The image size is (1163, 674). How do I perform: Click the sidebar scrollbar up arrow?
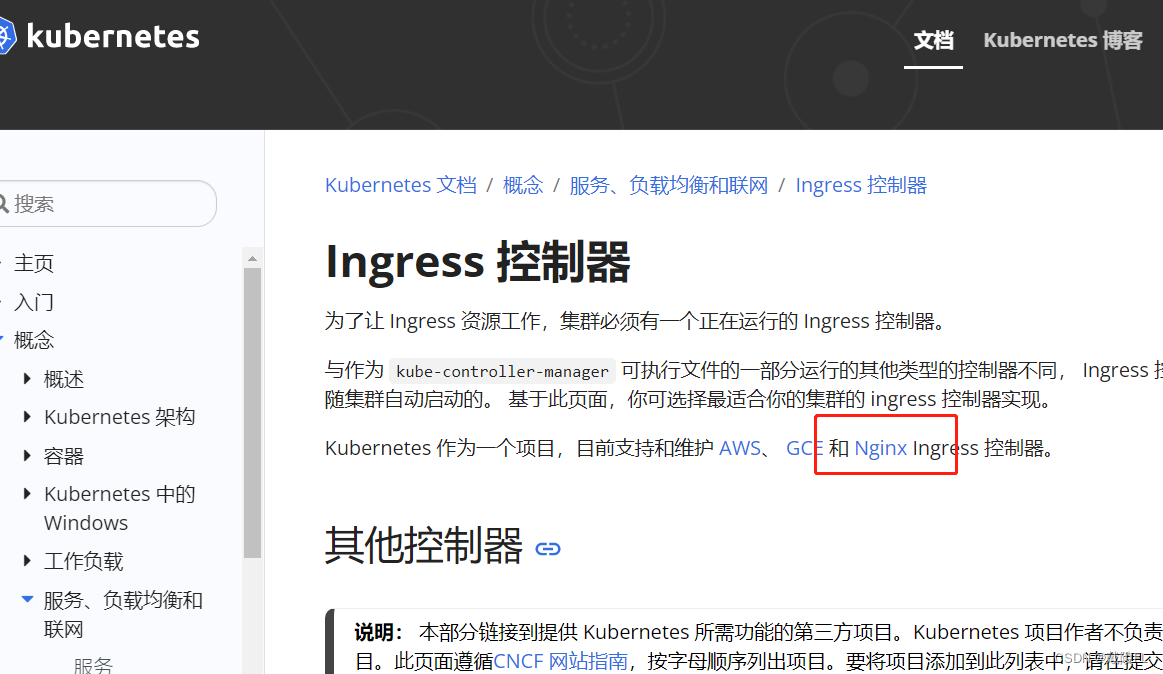point(252,258)
